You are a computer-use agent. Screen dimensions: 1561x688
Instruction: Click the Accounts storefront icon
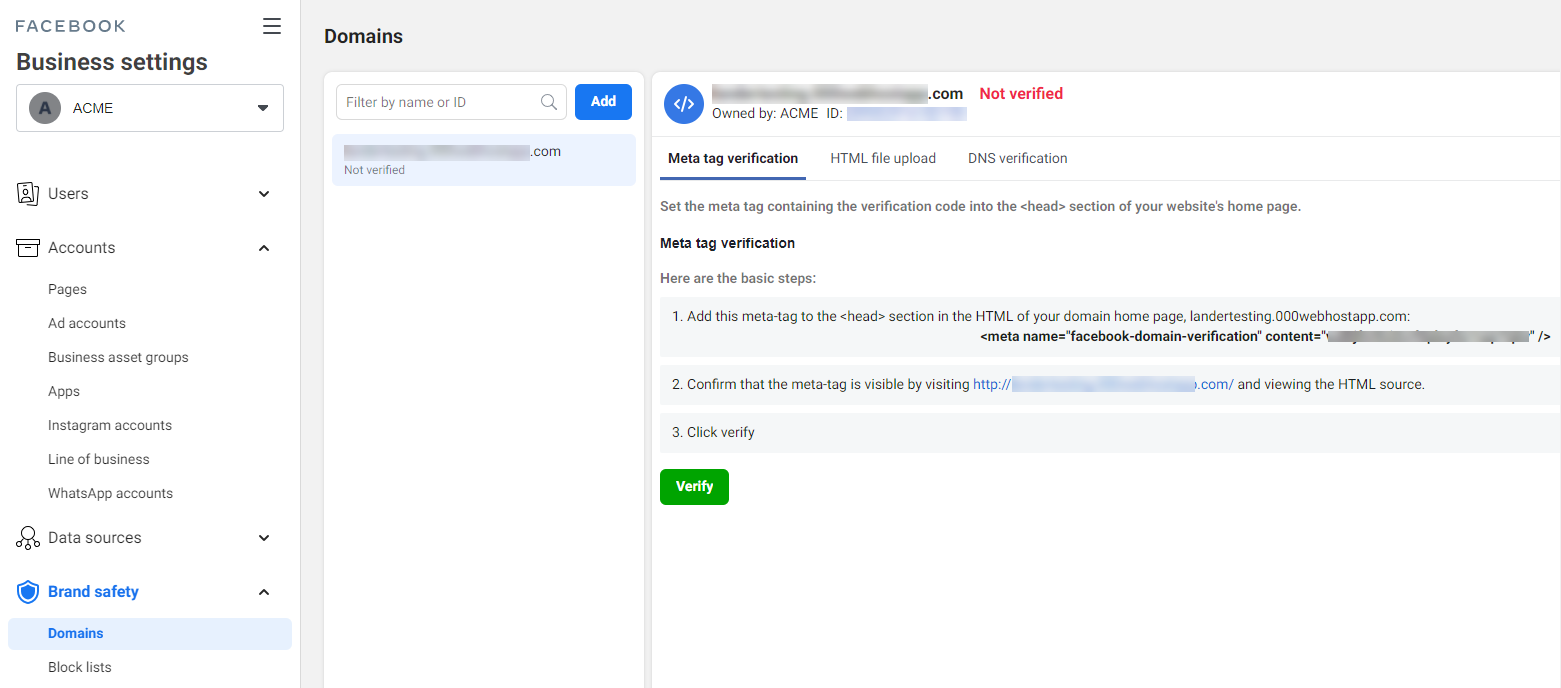click(x=27, y=247)
